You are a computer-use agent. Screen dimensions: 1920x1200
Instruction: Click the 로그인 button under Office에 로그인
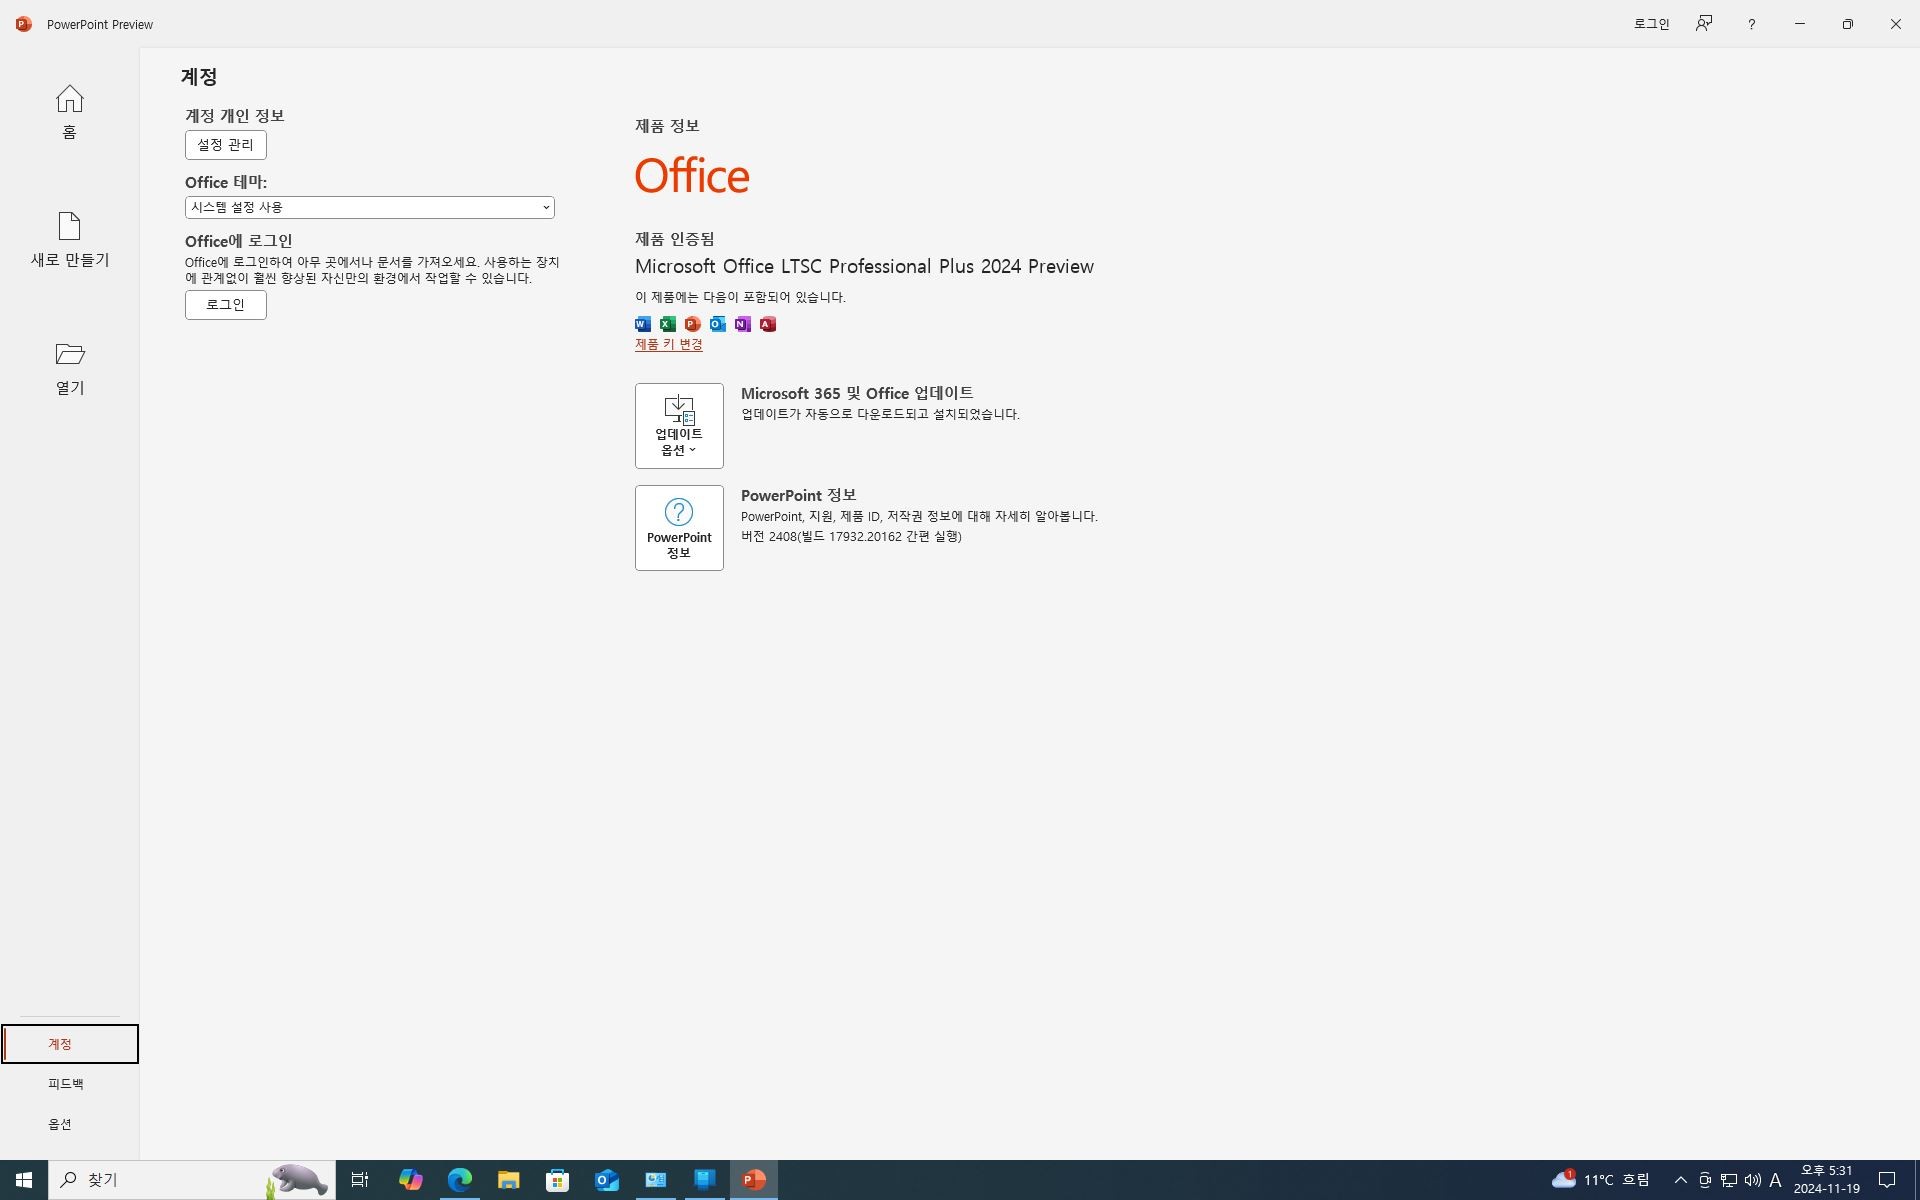click(x=225, y=305)
